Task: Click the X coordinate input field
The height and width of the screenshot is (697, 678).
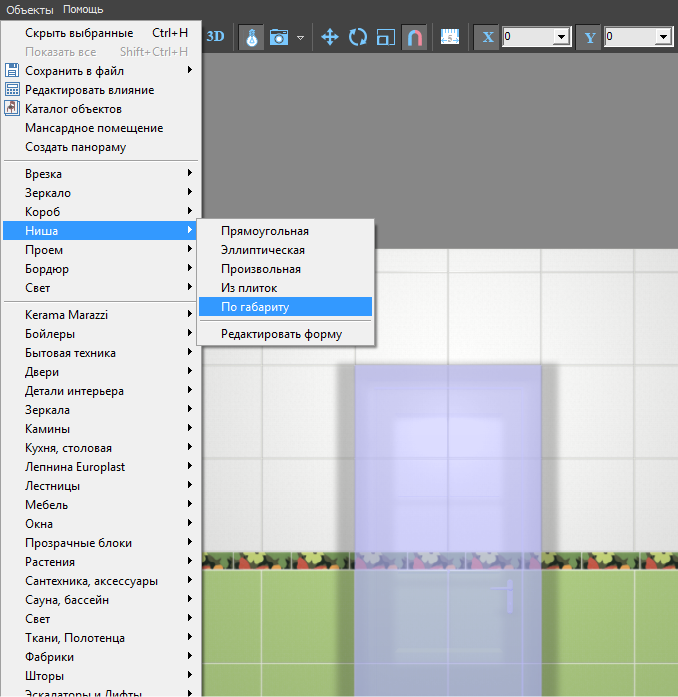Action: [x=528, y=36]
